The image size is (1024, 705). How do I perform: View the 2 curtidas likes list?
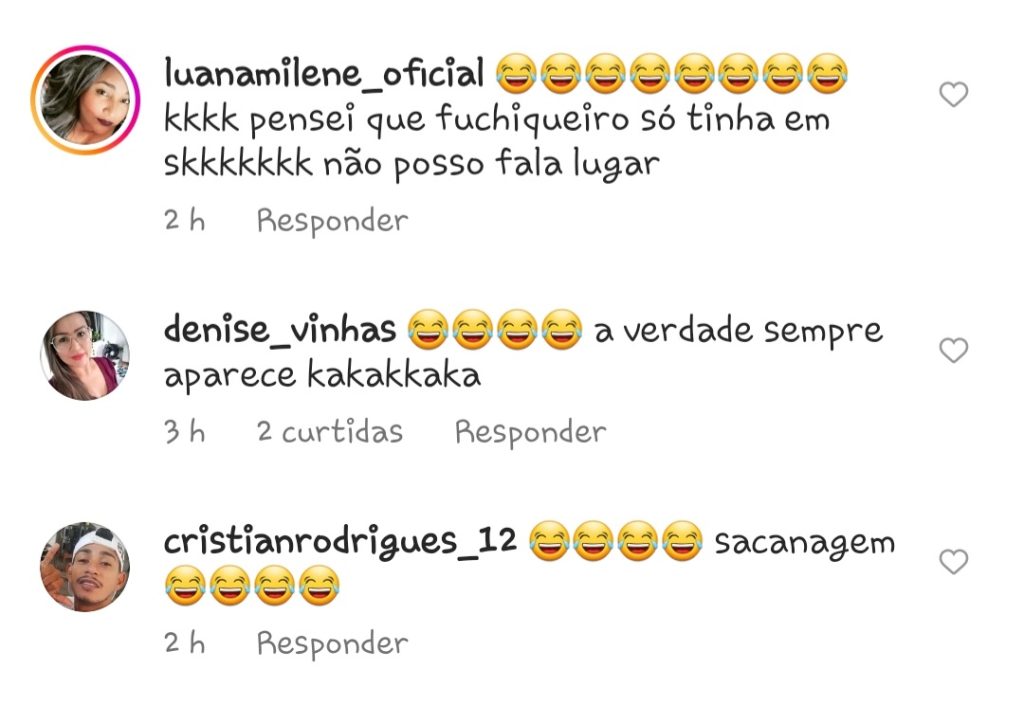point(330,432)
